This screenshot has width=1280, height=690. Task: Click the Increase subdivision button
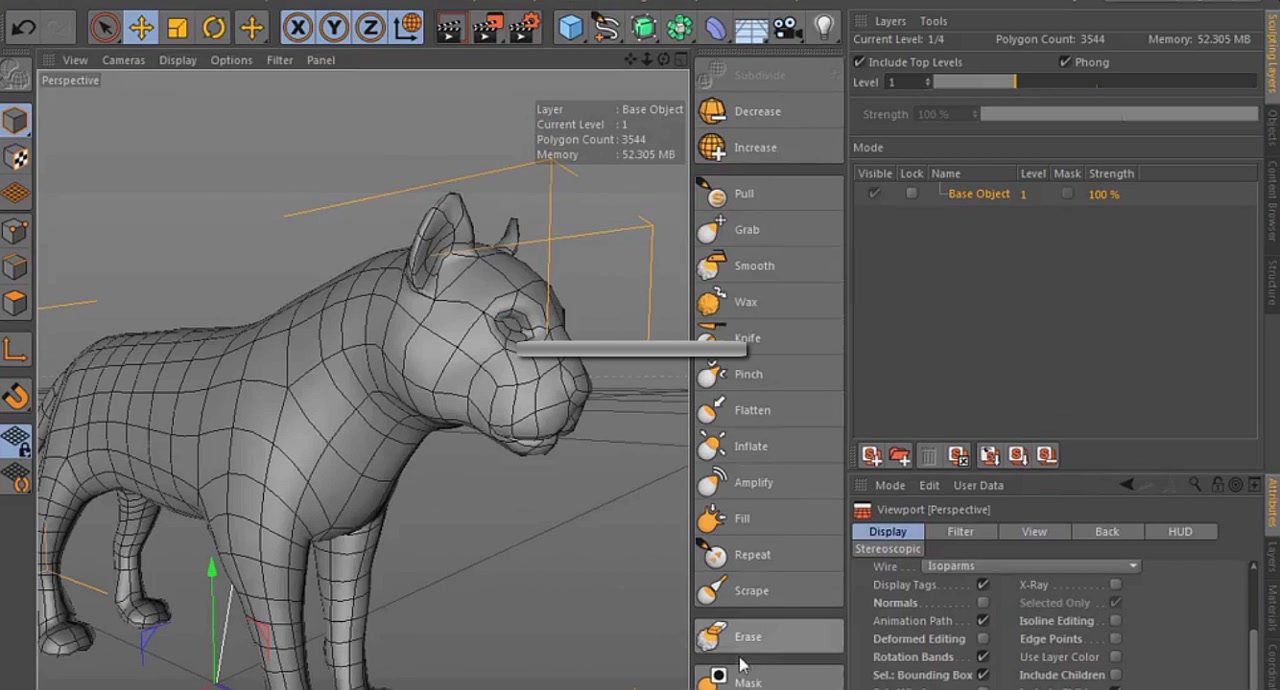pyautogui.click(x=755, y=147)
